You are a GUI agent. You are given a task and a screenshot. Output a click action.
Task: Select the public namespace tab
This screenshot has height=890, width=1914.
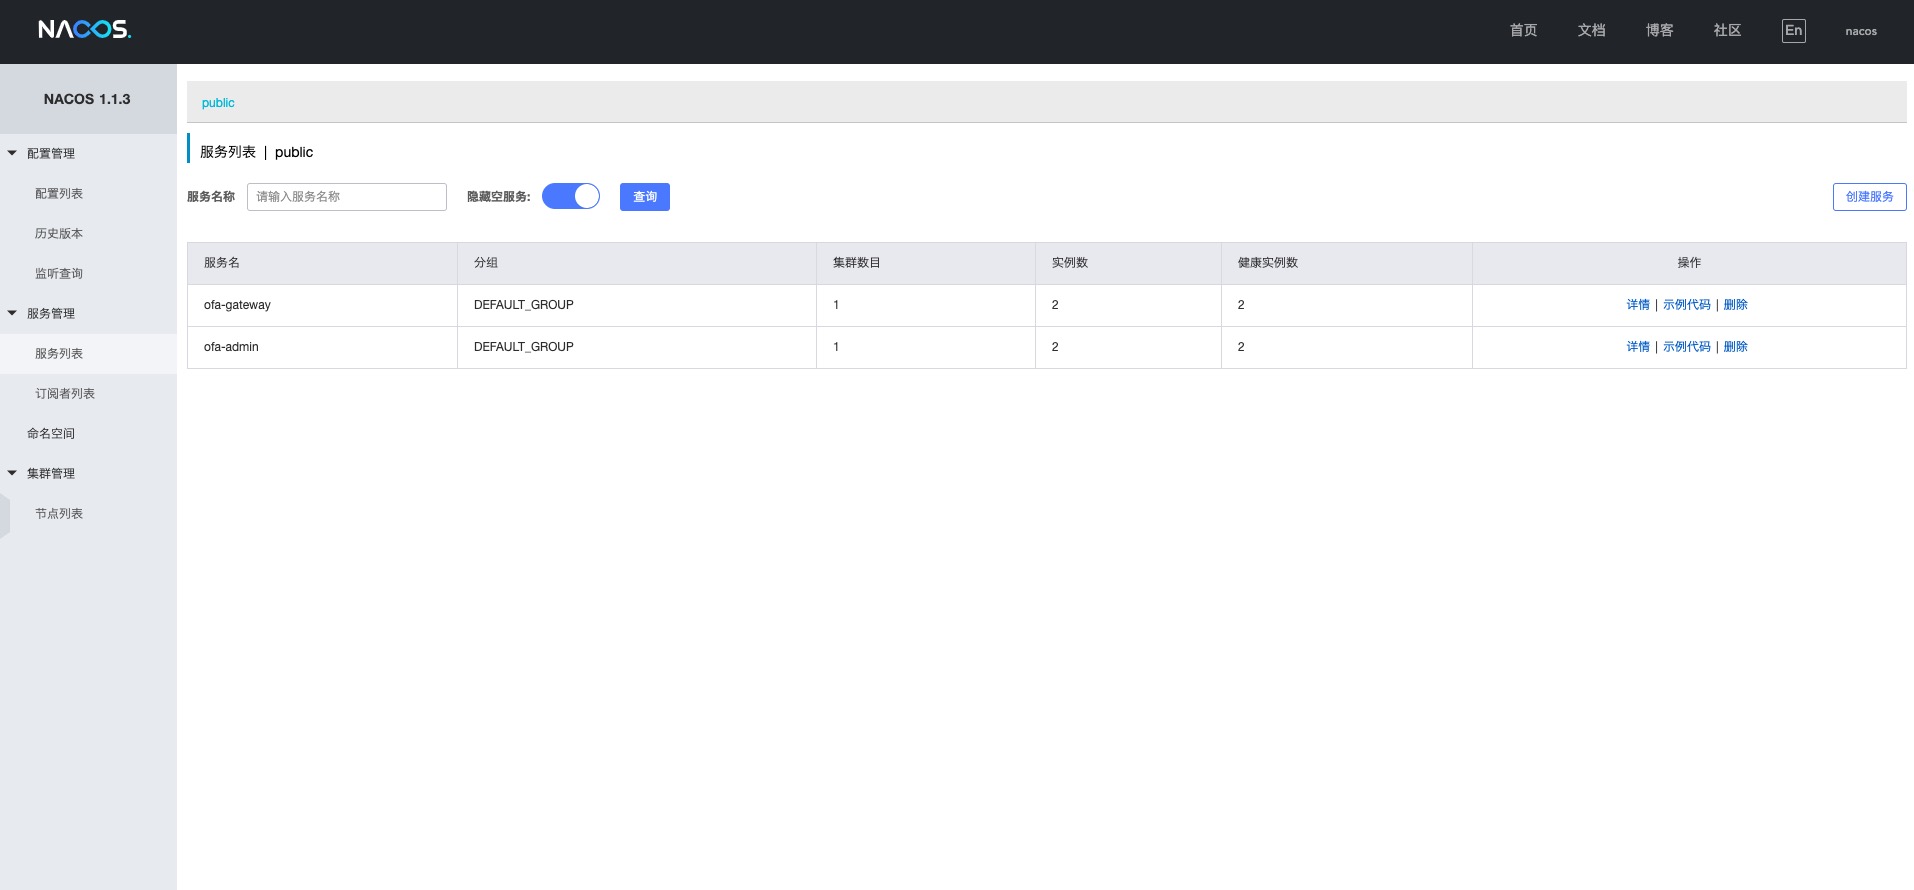(218, 103)
